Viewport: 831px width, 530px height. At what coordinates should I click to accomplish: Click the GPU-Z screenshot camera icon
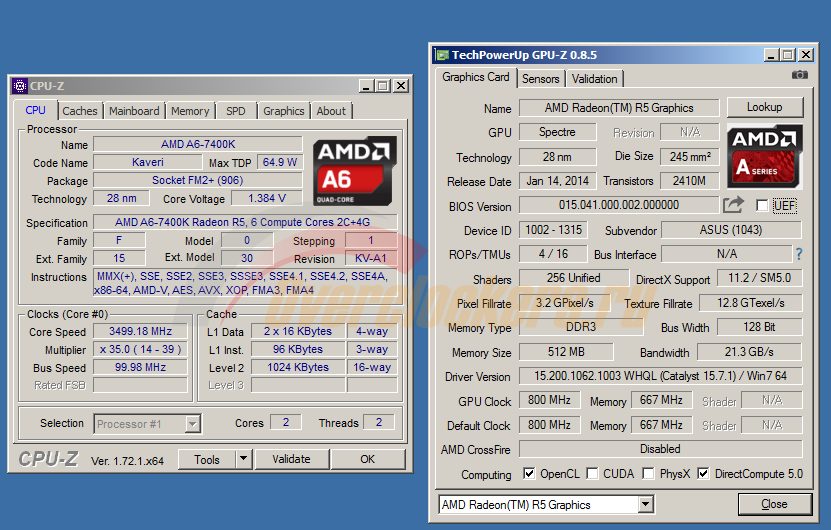point(799,76)
